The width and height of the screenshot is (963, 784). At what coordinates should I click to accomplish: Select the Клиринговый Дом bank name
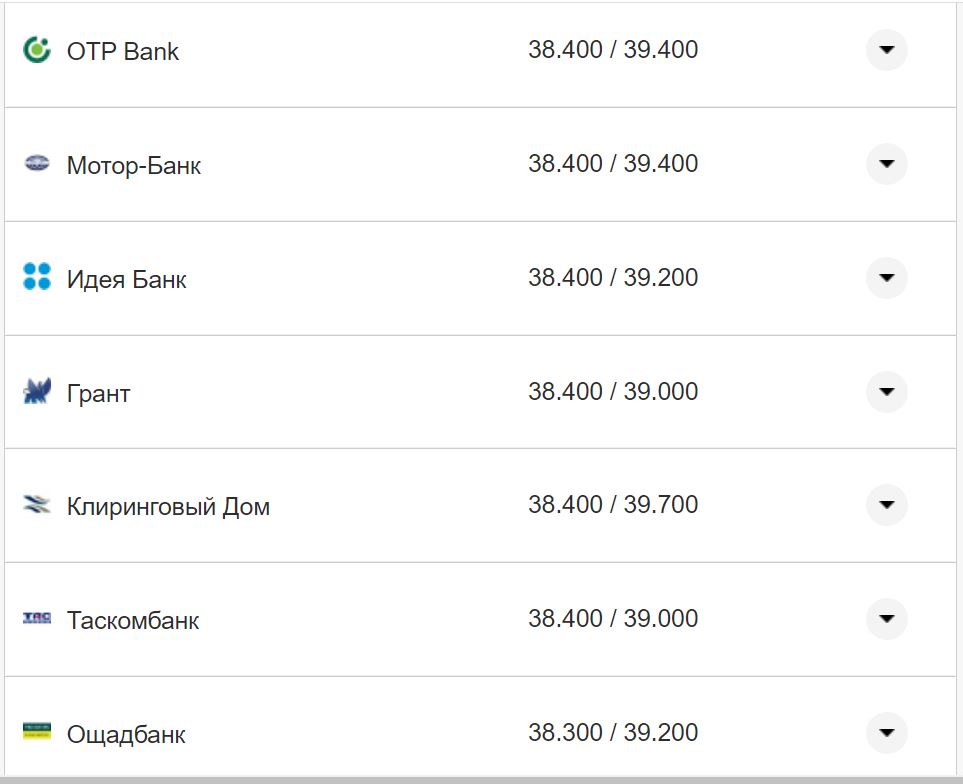click(168, 507)
